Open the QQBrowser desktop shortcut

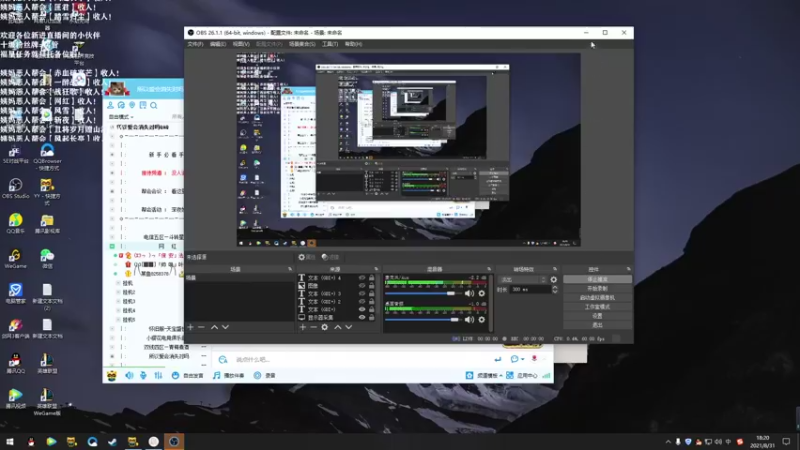[x=47, y=157]
